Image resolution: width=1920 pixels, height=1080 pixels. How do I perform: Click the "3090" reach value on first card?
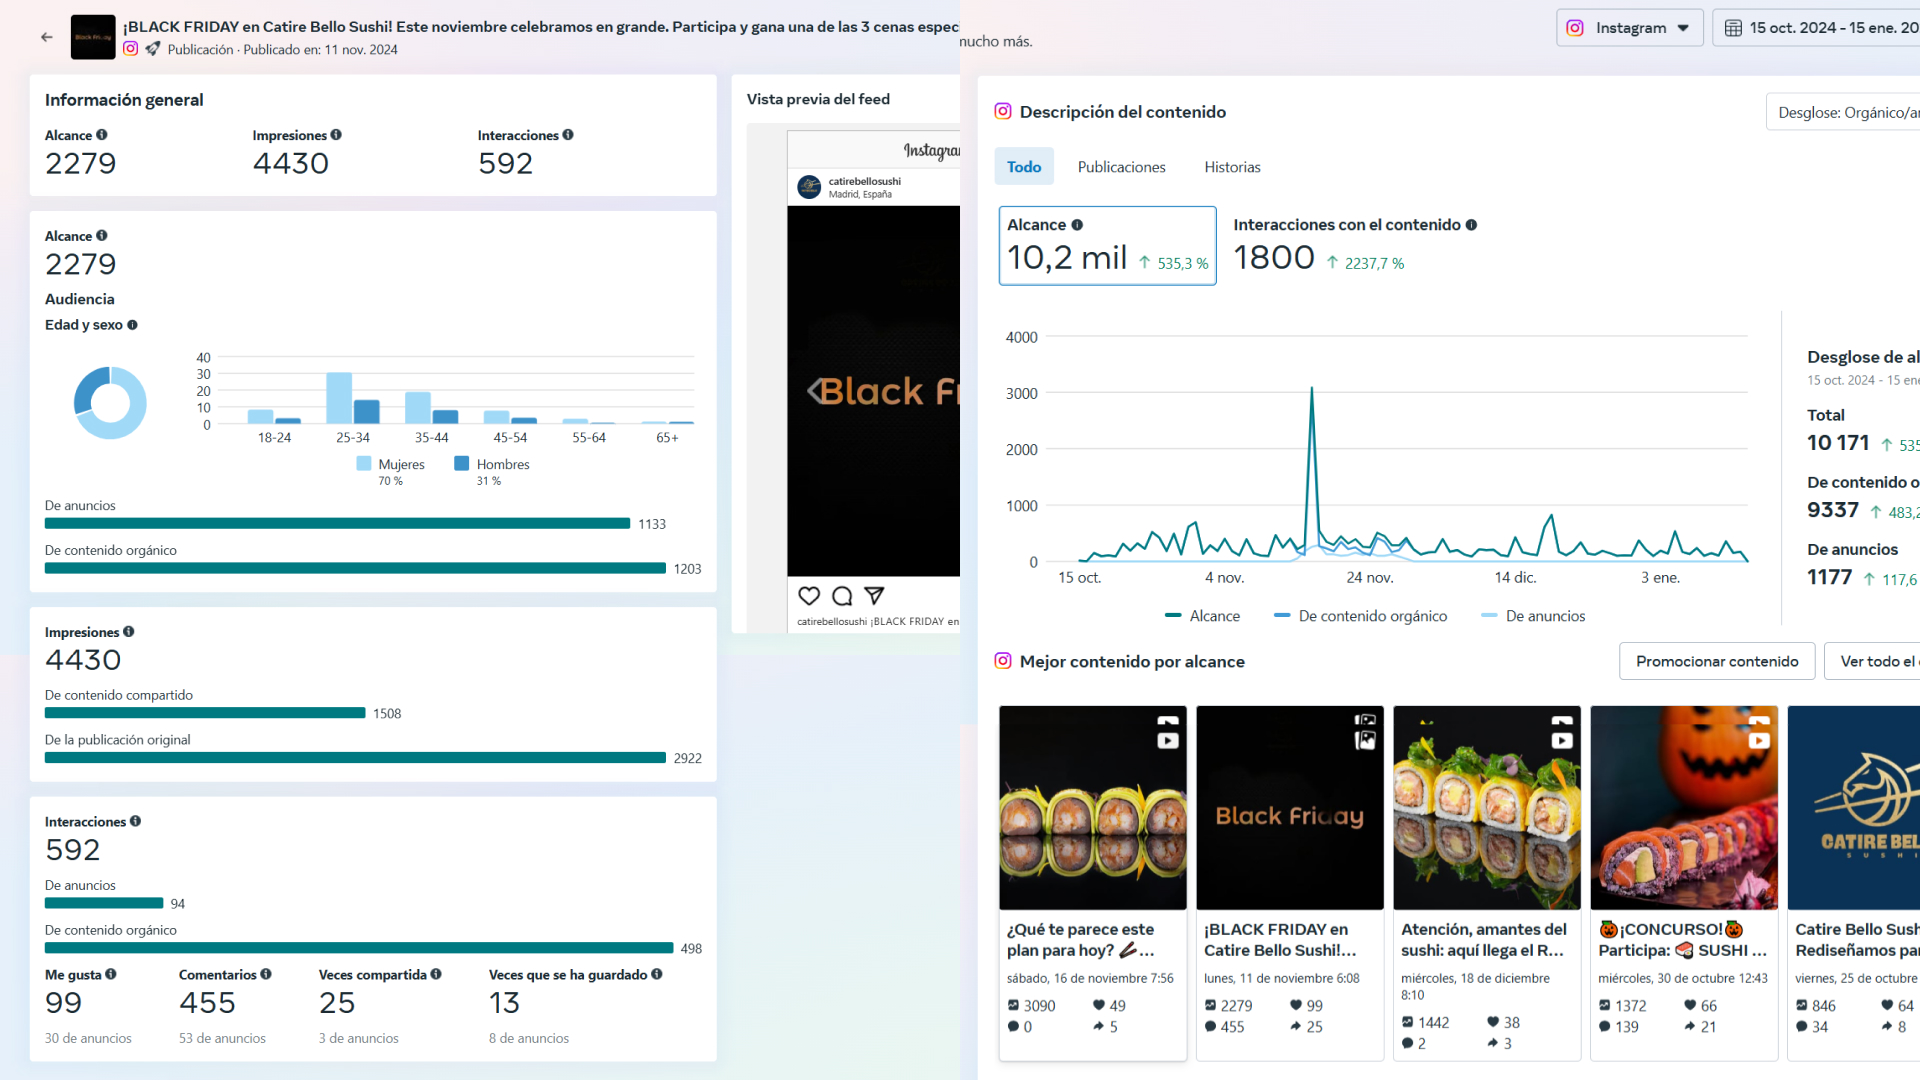pos(1039,1006)
